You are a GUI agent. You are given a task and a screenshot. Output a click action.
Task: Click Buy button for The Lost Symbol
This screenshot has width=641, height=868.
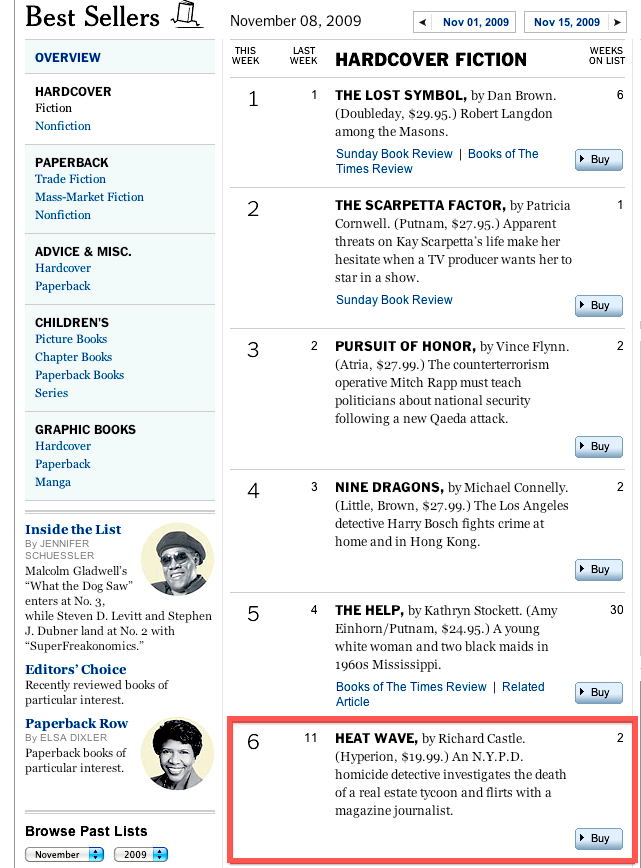coord(599,159)
